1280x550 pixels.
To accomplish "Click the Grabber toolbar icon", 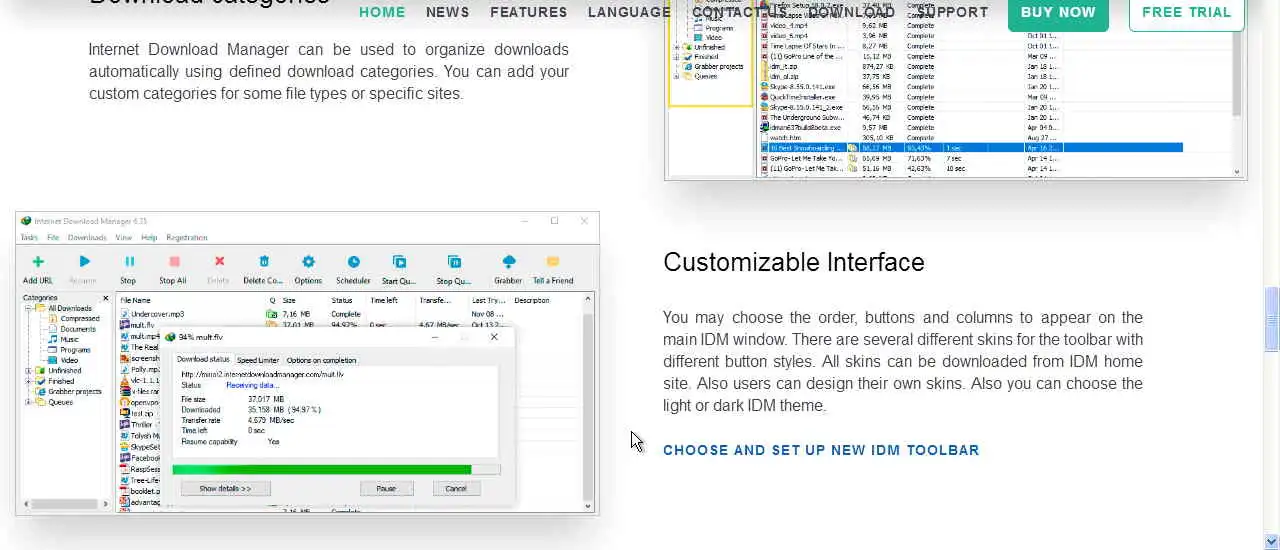I will [508, 262].
